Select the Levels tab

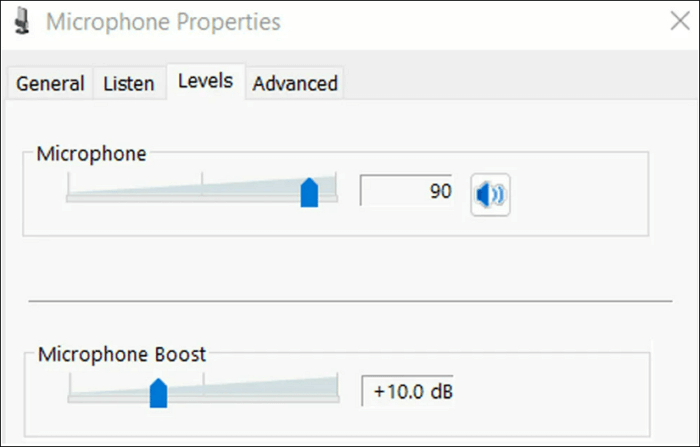click(x=205, y=81)
